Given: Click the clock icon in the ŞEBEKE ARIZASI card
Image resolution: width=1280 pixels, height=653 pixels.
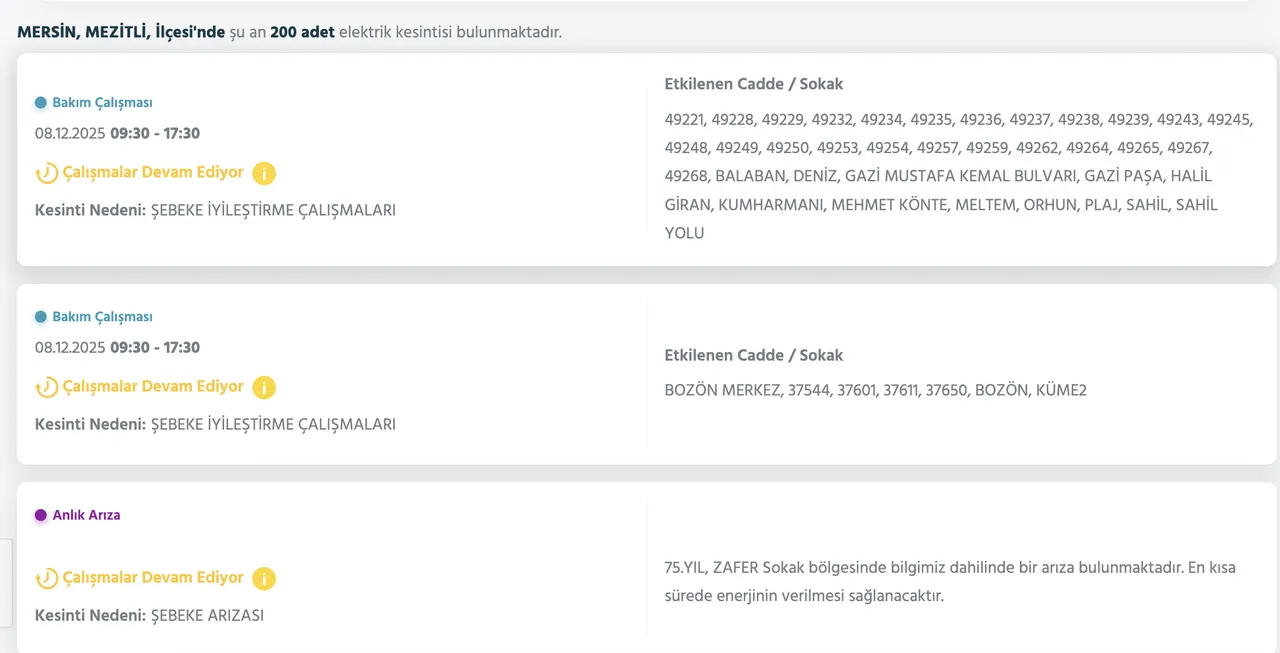Looking at the screenshot, I should 46,579.
